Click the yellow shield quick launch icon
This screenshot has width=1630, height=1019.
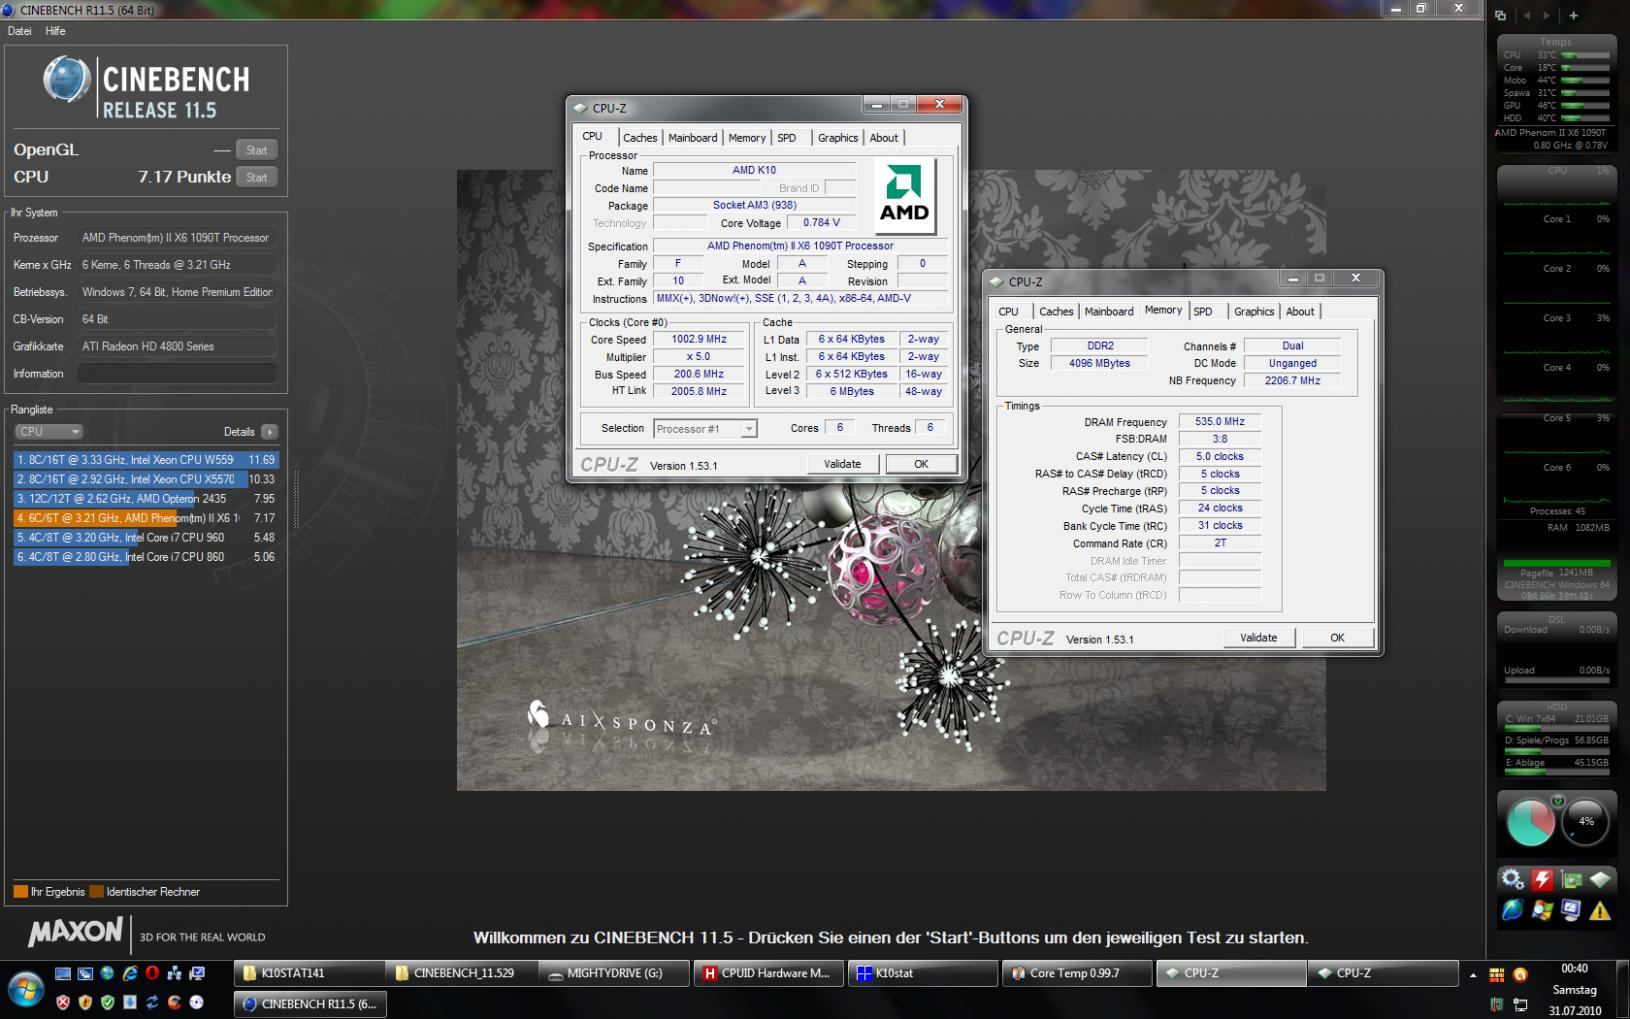85,1002
